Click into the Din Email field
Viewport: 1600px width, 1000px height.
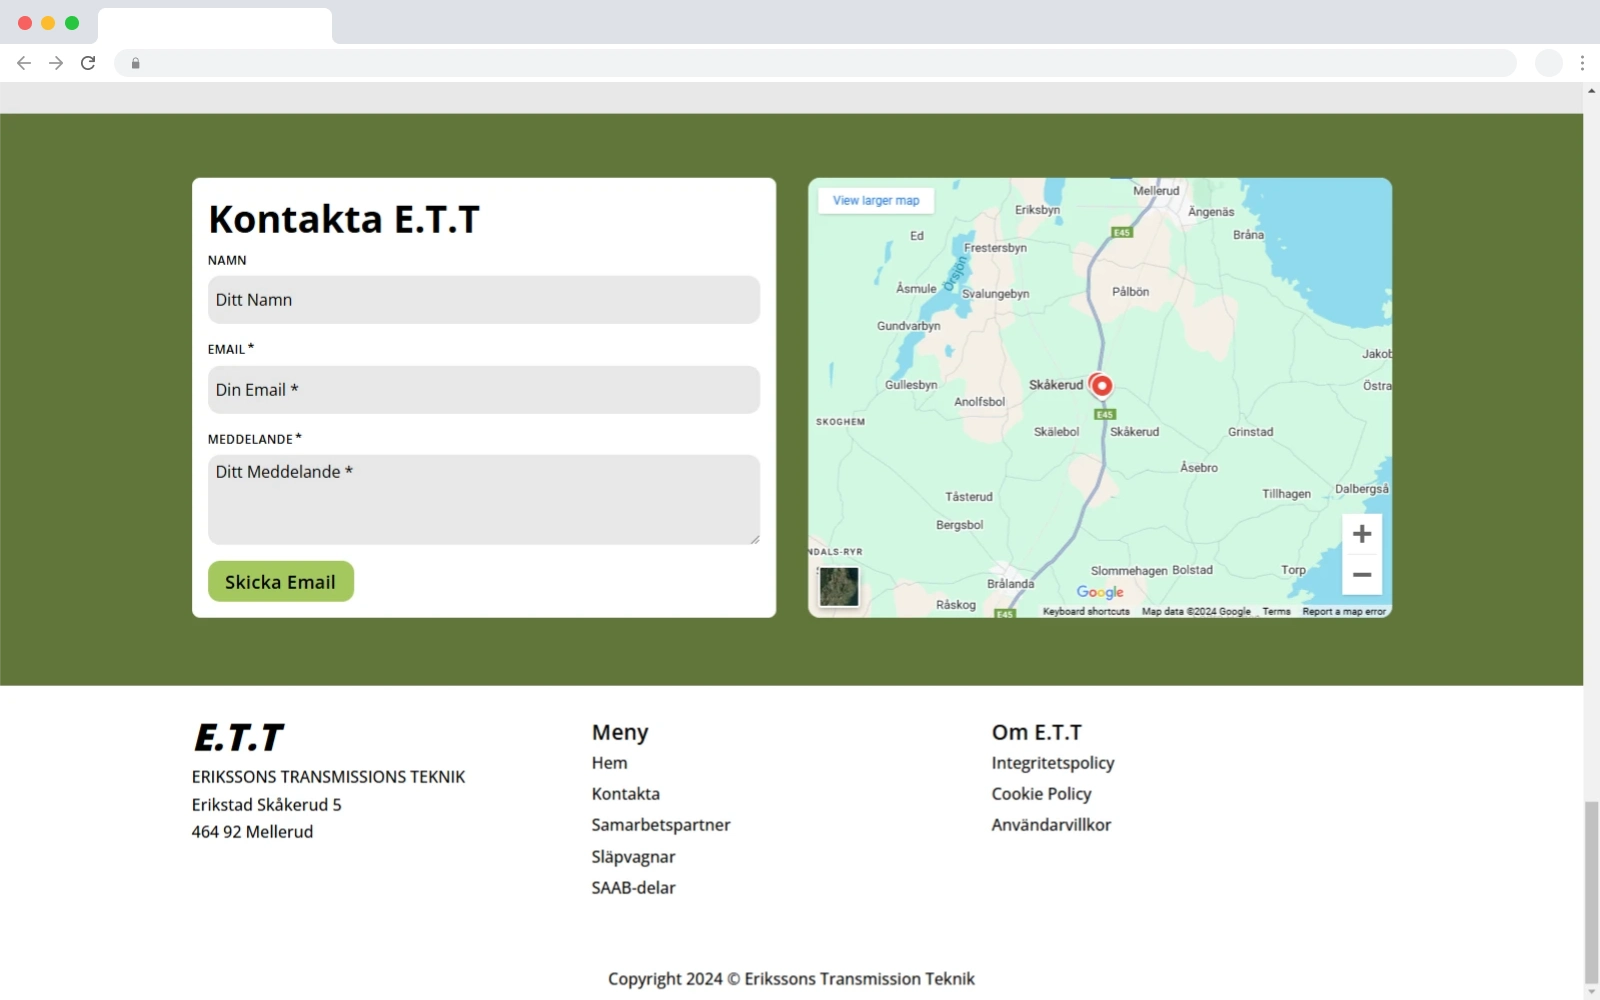coord(483,390)
